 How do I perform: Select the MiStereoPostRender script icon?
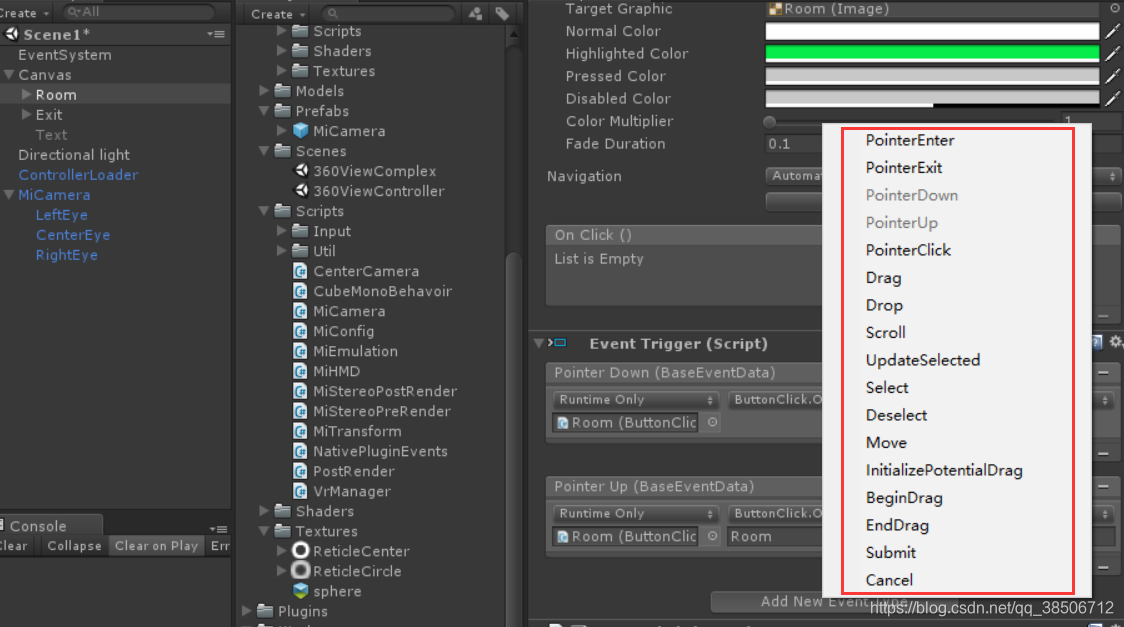[x=300, y=392]
